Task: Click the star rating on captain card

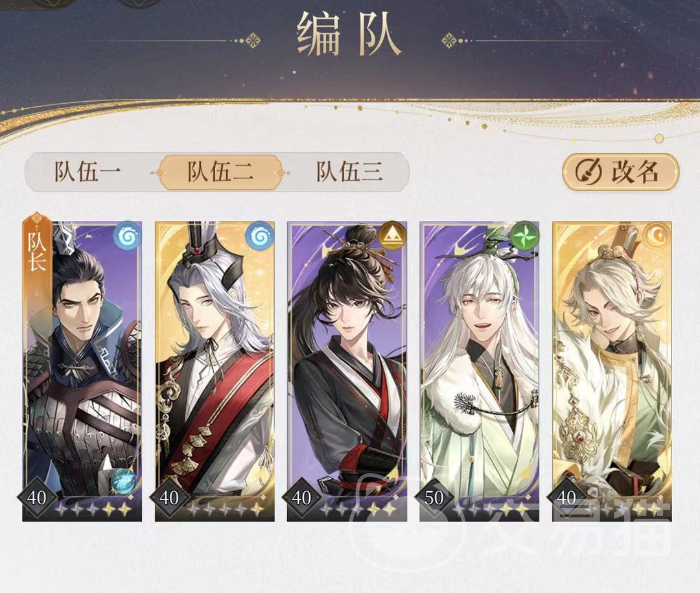Action: click(x=93, y=509)
